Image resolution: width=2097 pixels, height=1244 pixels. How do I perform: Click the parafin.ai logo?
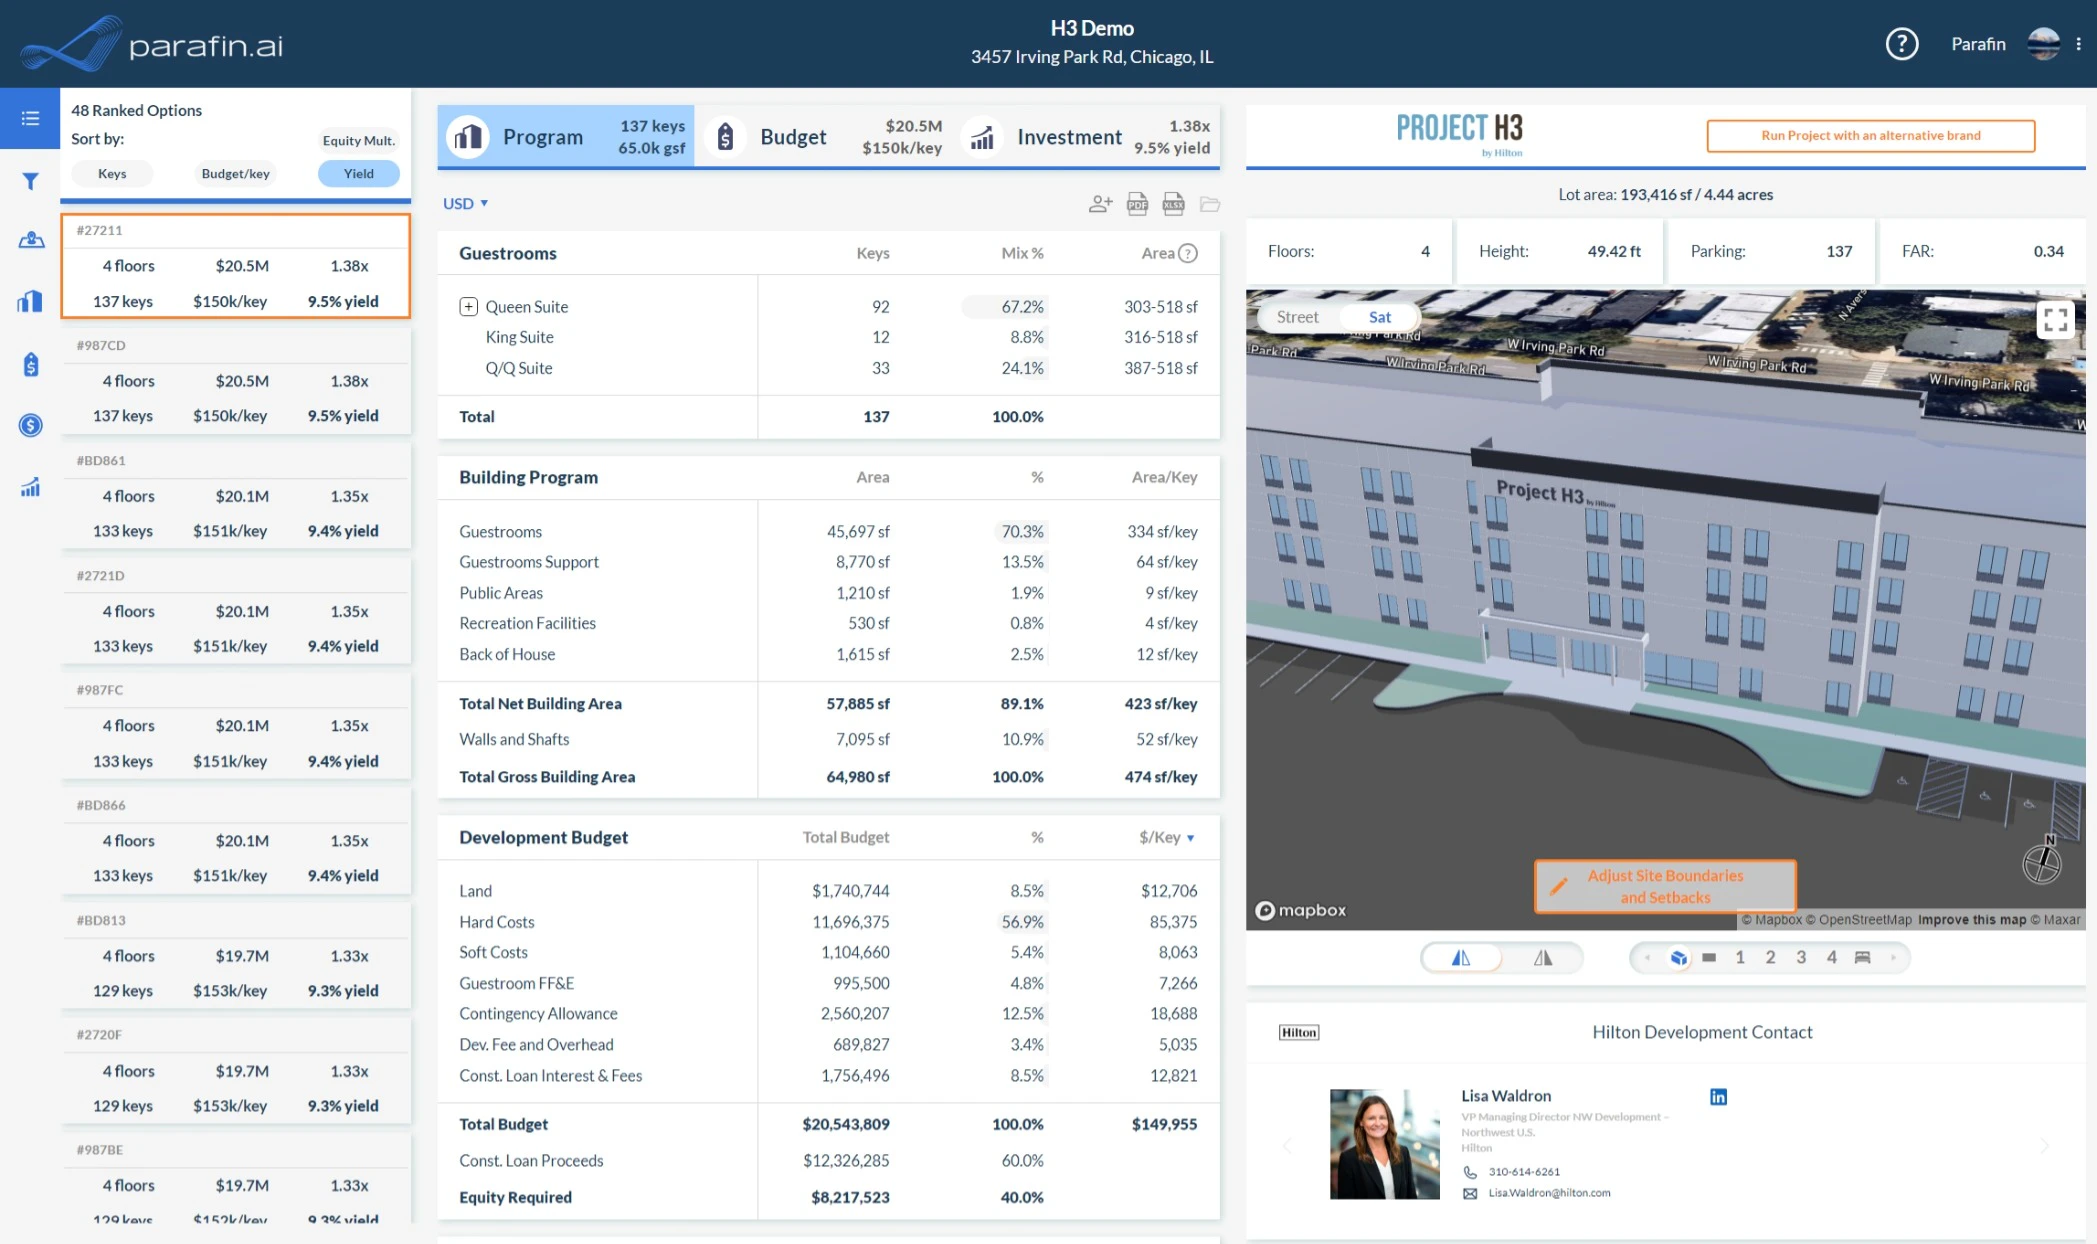pyautogui.click(x=151, y=44)
